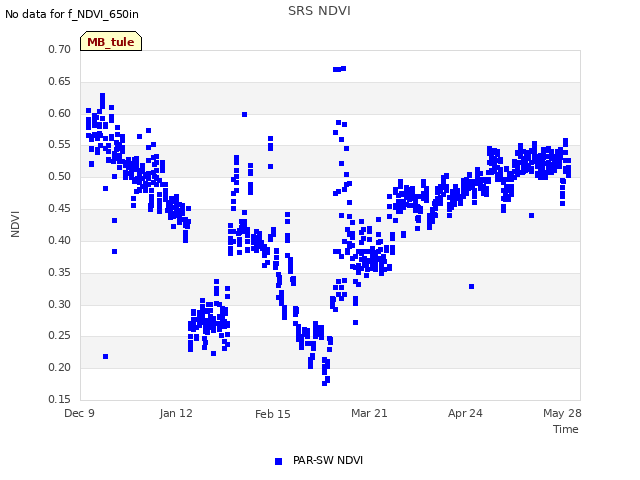Click the single data point at 0.60 in early February

point(244,115)
